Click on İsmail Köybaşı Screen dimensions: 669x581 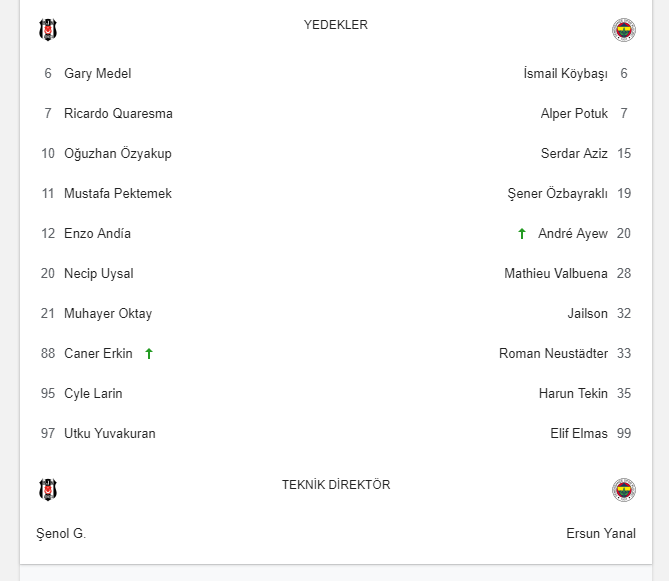(x=565, y=73)
